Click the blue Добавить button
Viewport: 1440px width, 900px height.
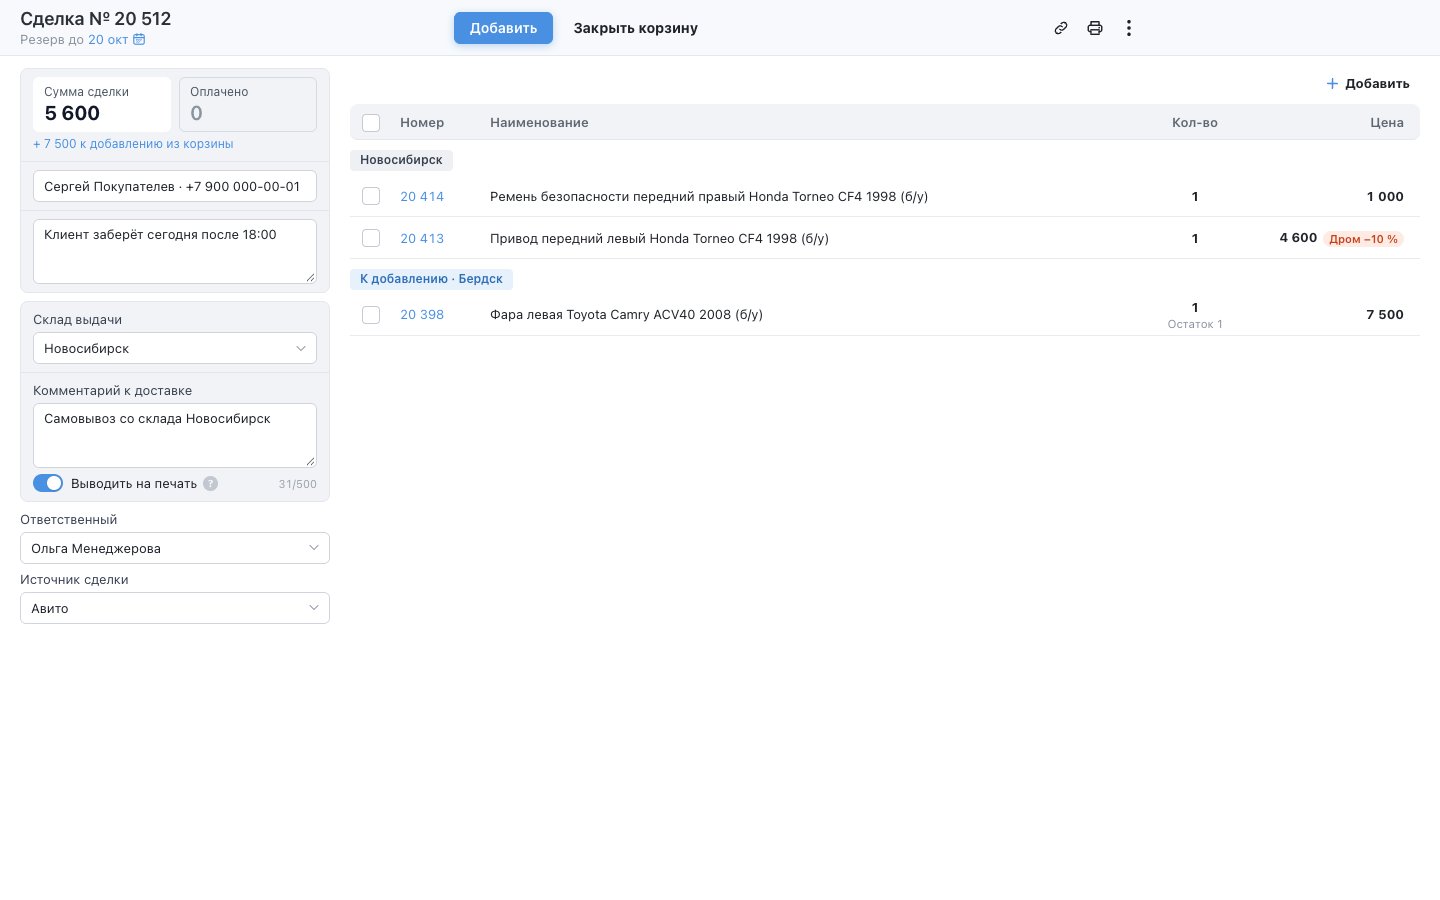pos(503,28)
